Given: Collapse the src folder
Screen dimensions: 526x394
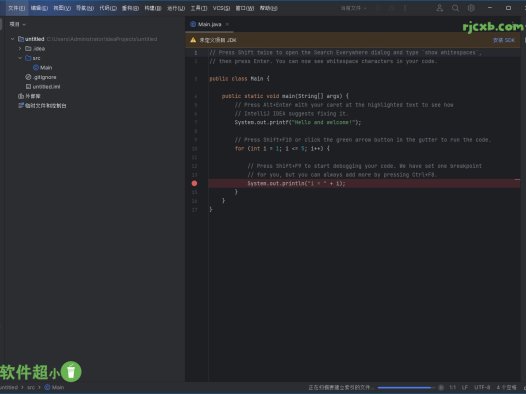Looking at the screenshot, I should 20,58.
